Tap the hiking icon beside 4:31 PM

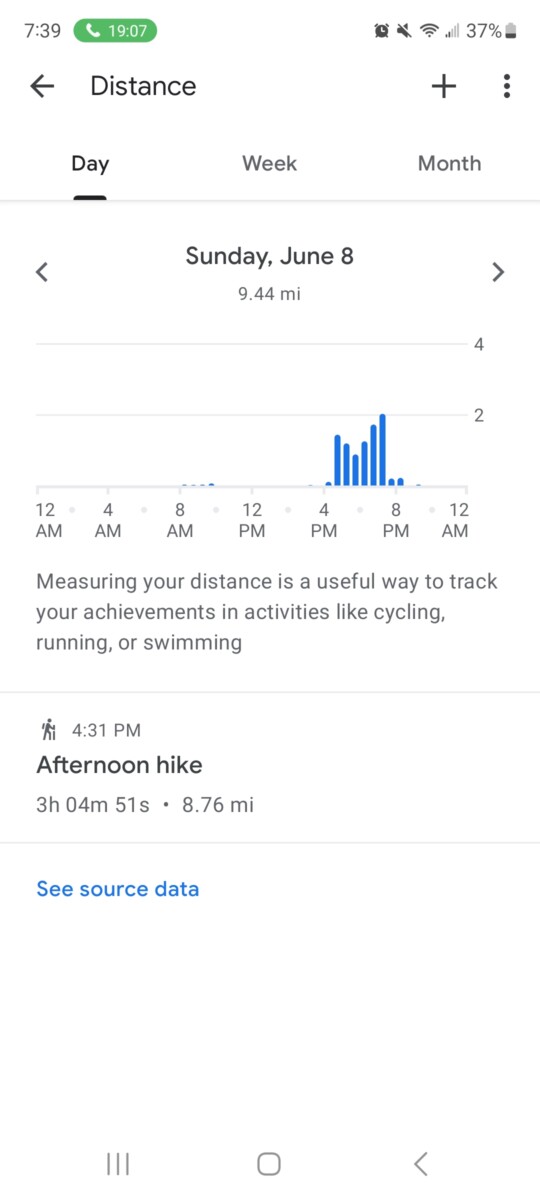46,730
